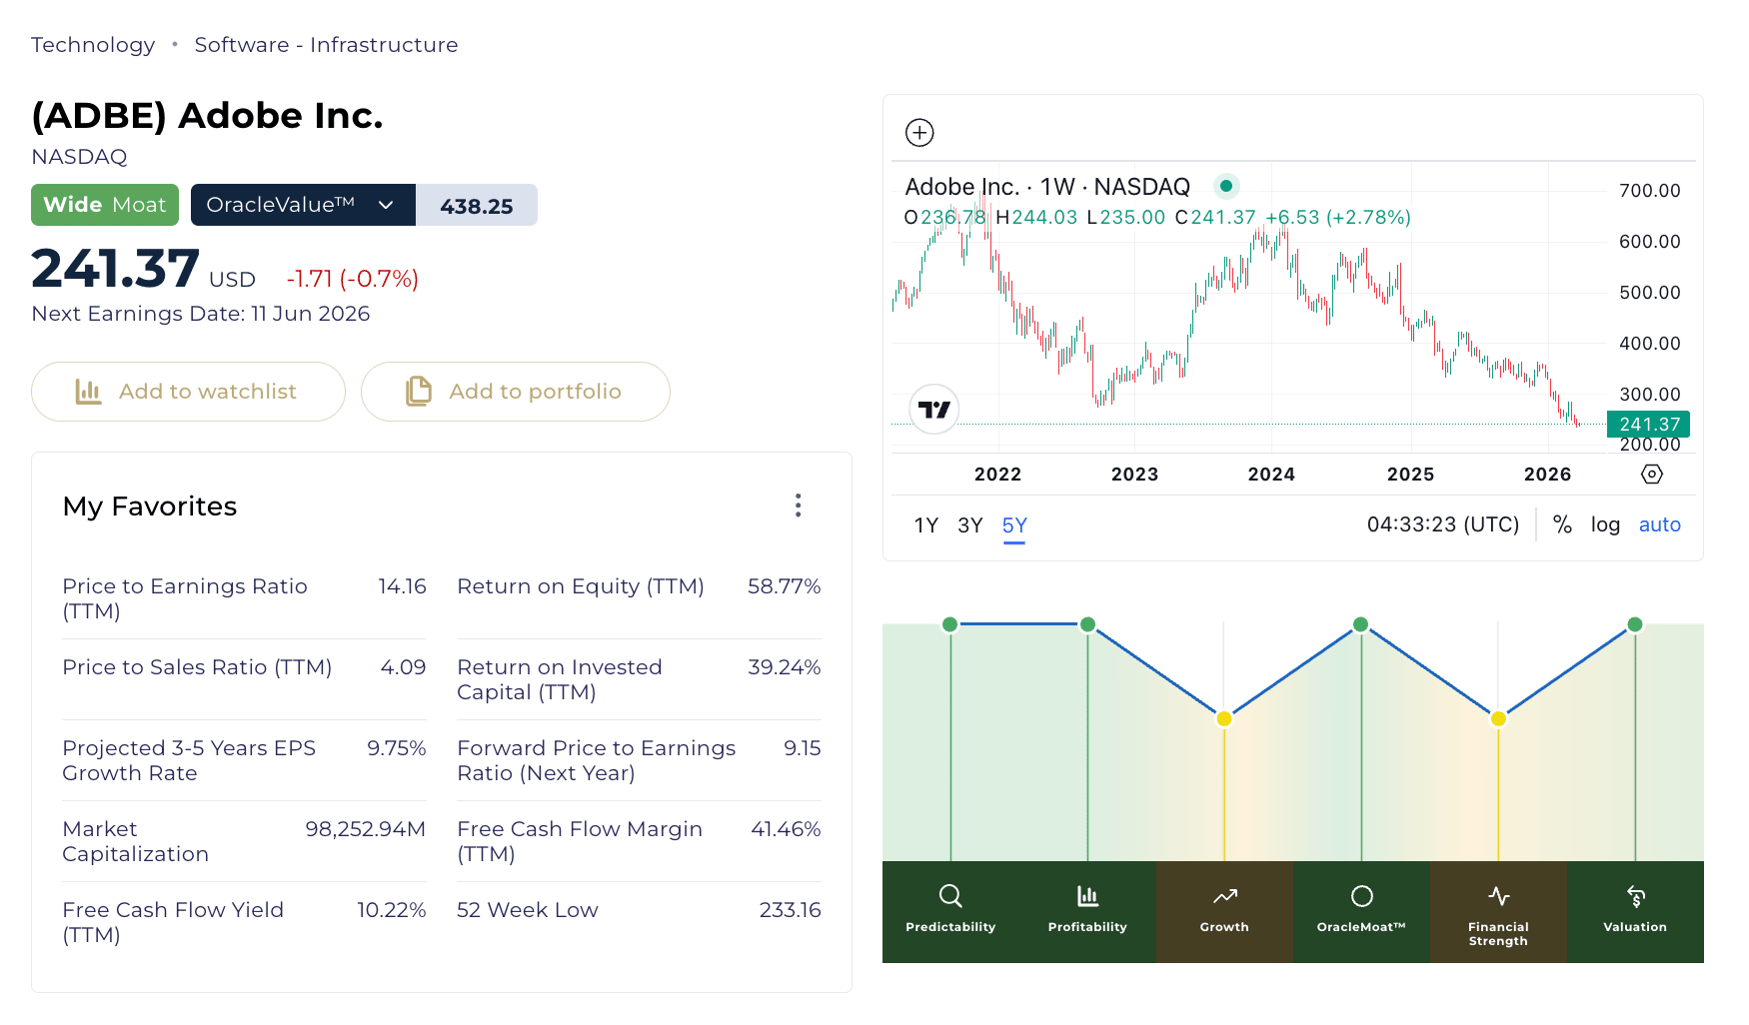The height and width of the screenshot is (1025, 1749).
Task: Toggle auto scale on the chart
Action: 1659,525
